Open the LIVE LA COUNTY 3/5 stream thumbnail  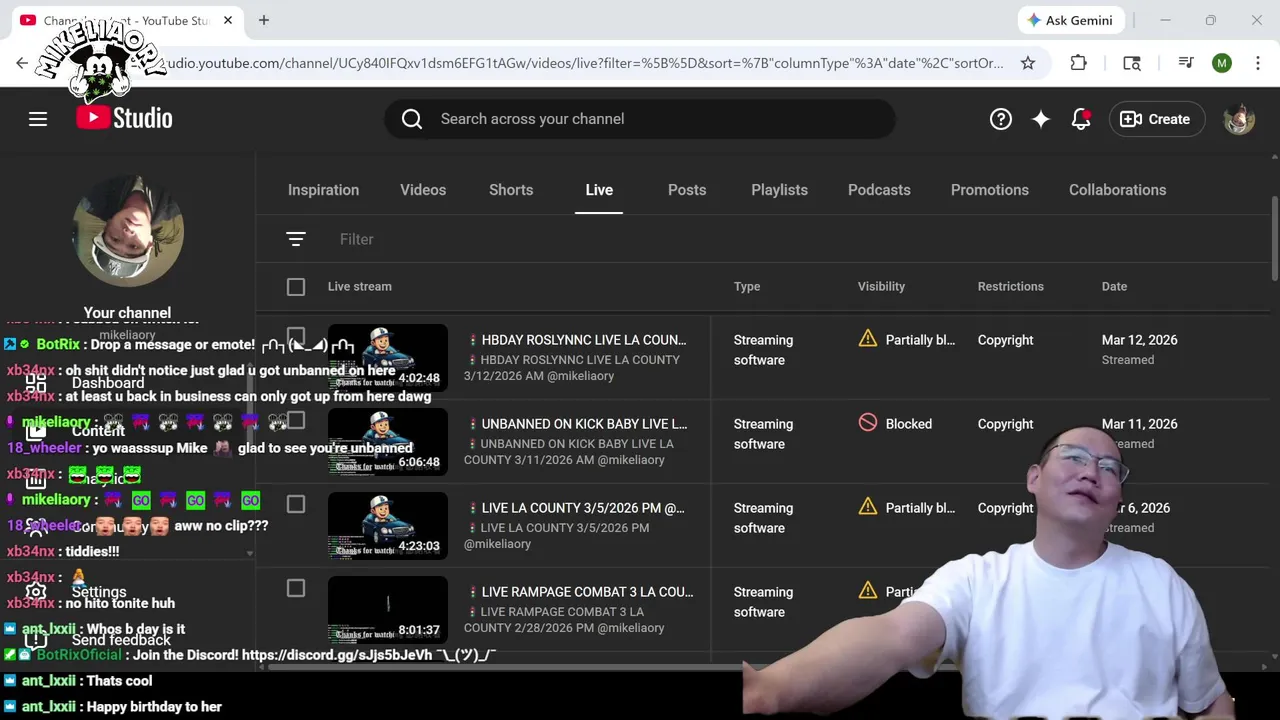click(x=388, y=525)
